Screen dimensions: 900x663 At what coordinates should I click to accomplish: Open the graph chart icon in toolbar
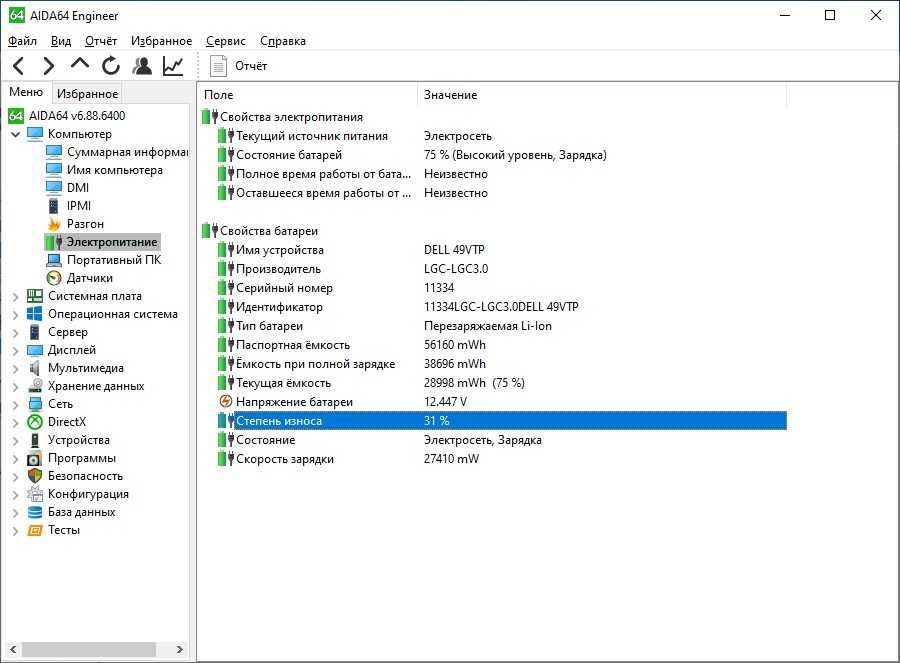(173, 66)
